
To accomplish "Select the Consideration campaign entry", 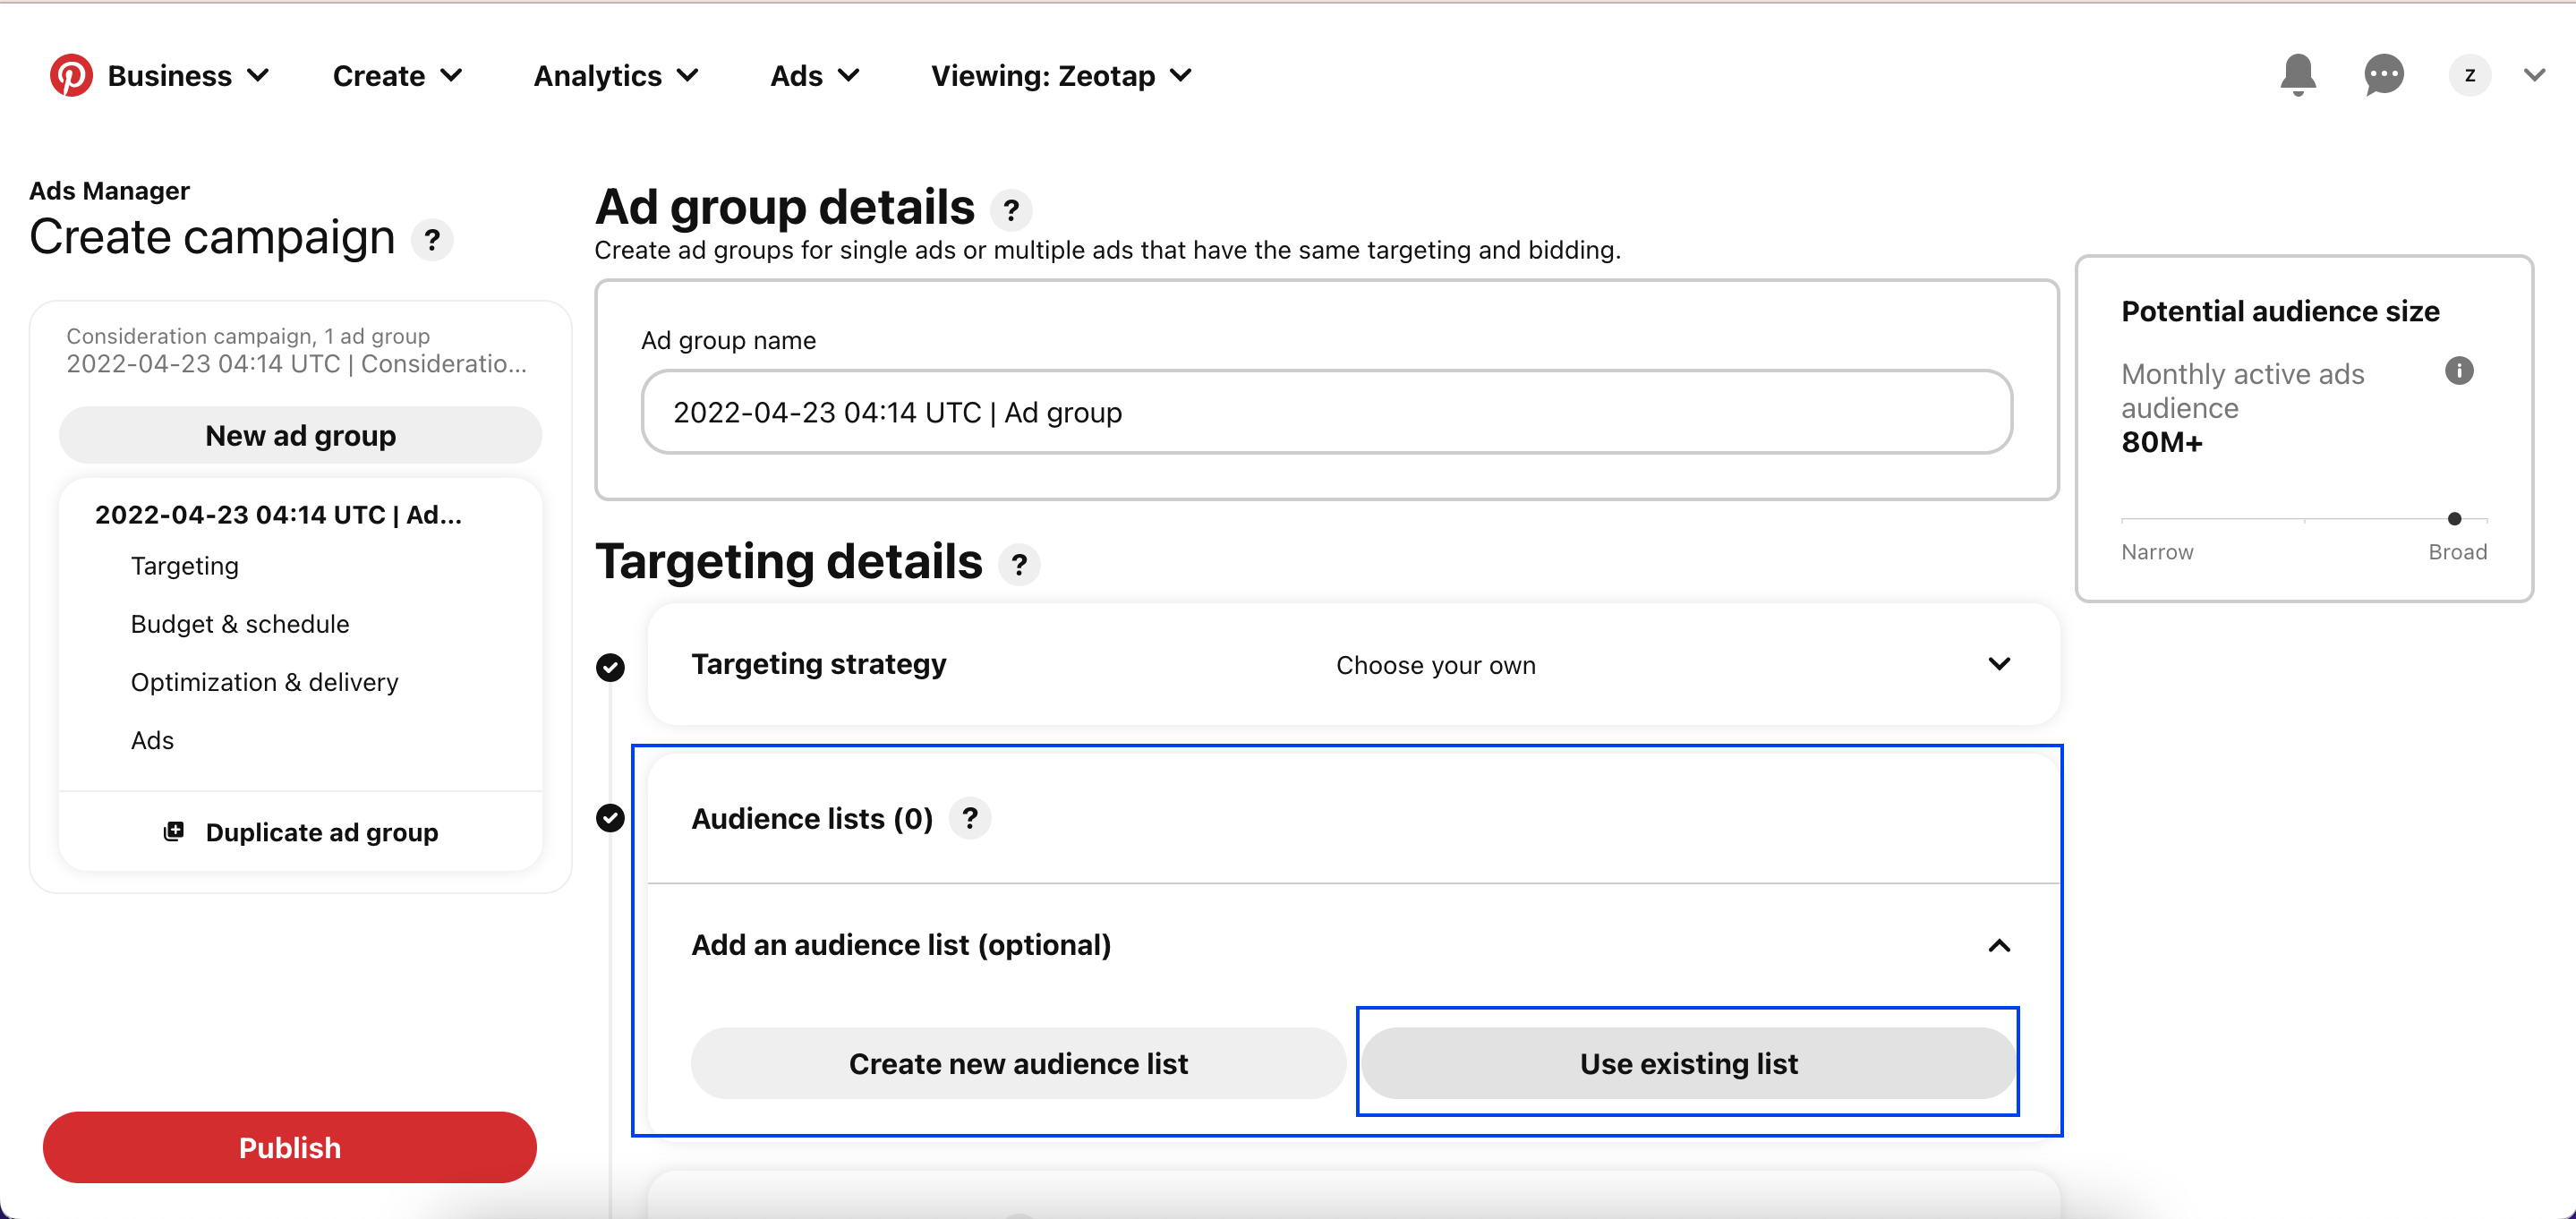I will click(296, 350).
